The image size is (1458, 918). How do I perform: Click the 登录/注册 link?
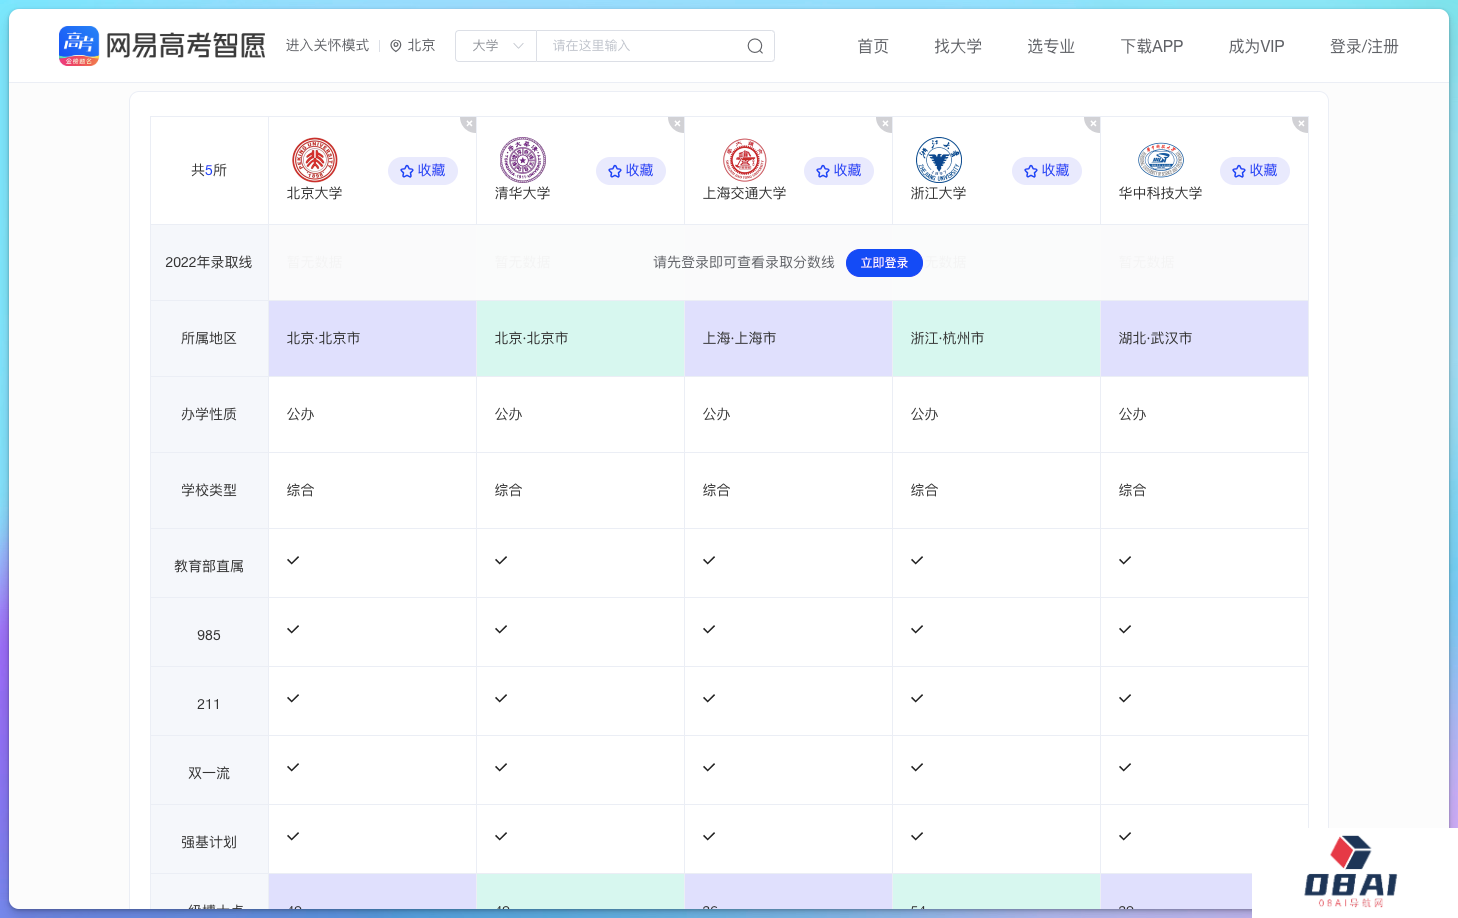tap(1363, 46)
